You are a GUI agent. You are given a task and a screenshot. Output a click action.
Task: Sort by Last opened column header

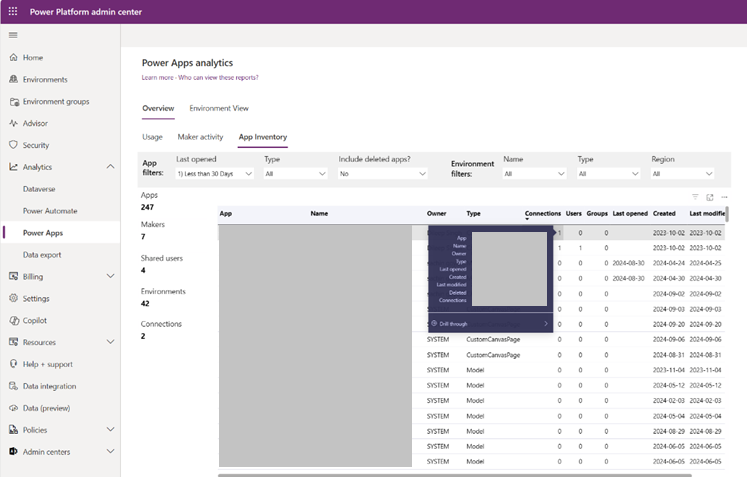click(630, 213)
